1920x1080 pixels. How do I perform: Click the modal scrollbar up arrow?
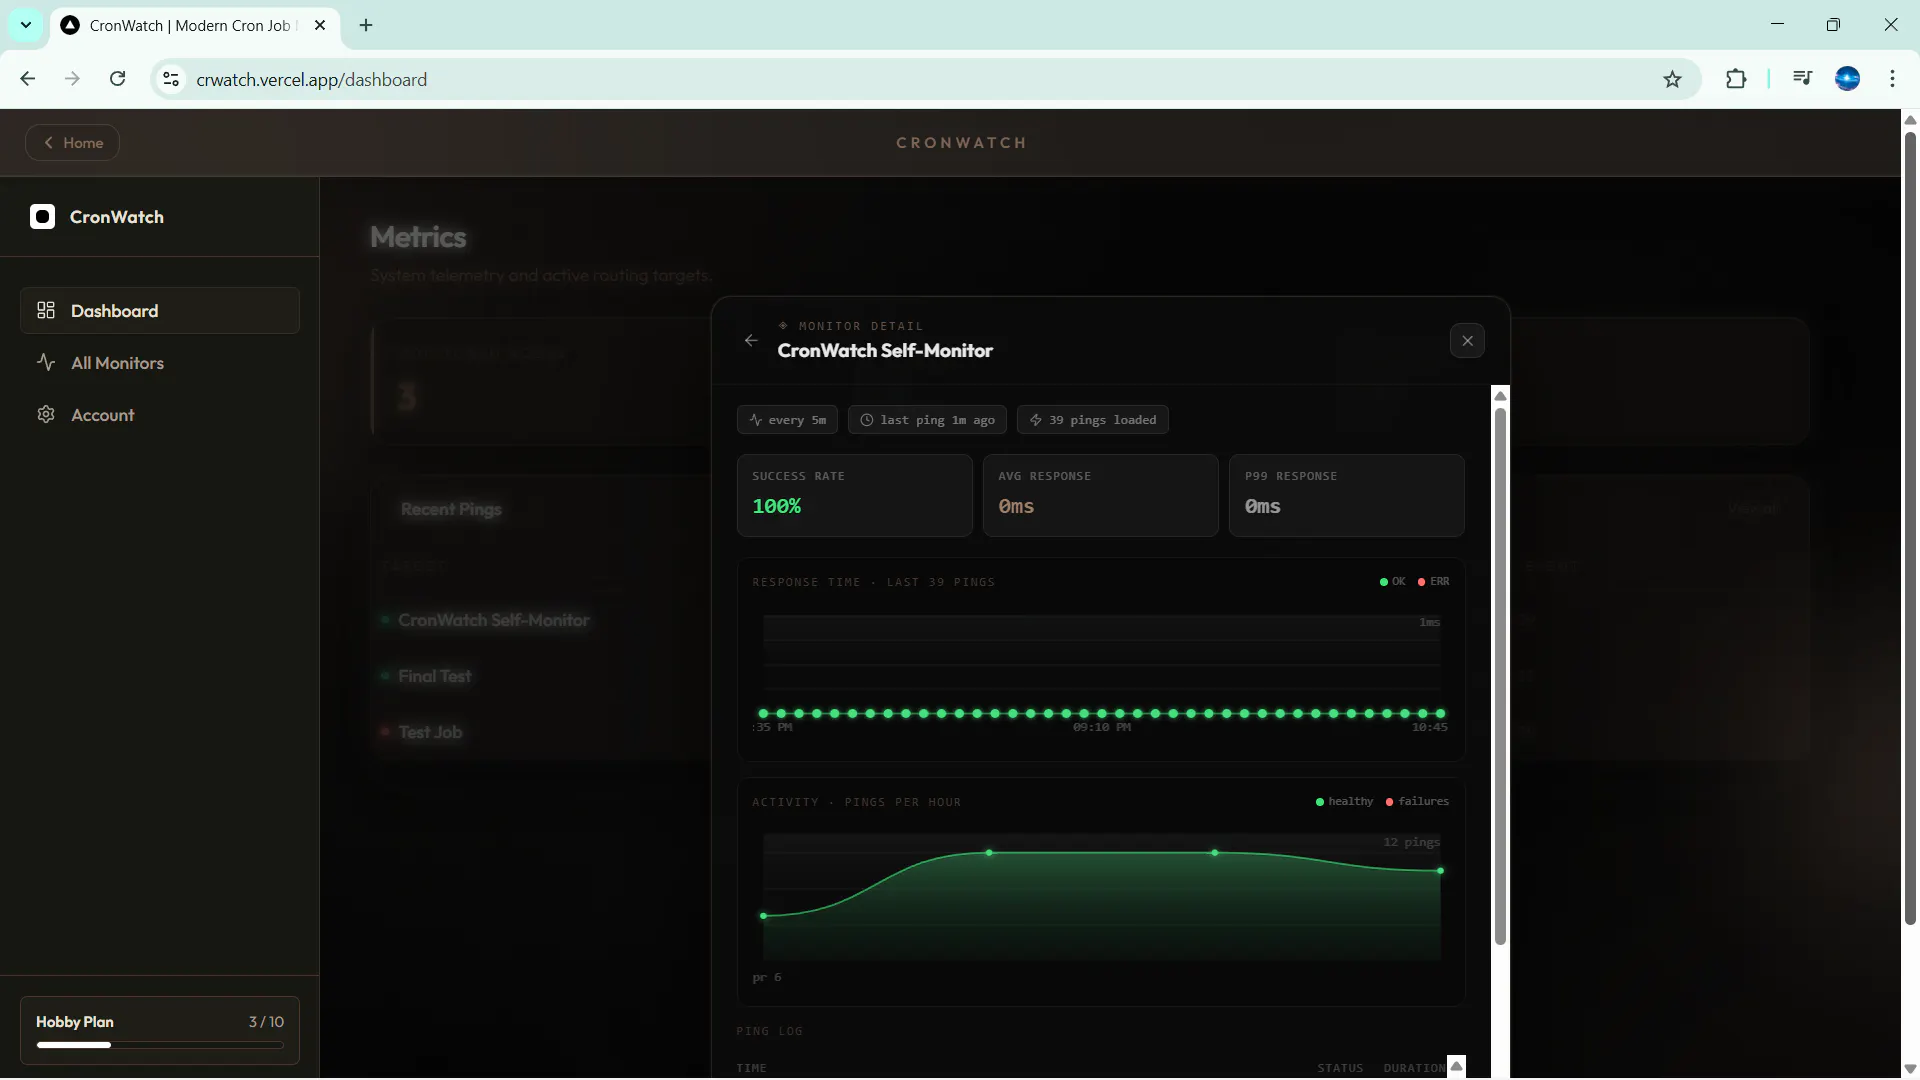(x=1500, y=396)
